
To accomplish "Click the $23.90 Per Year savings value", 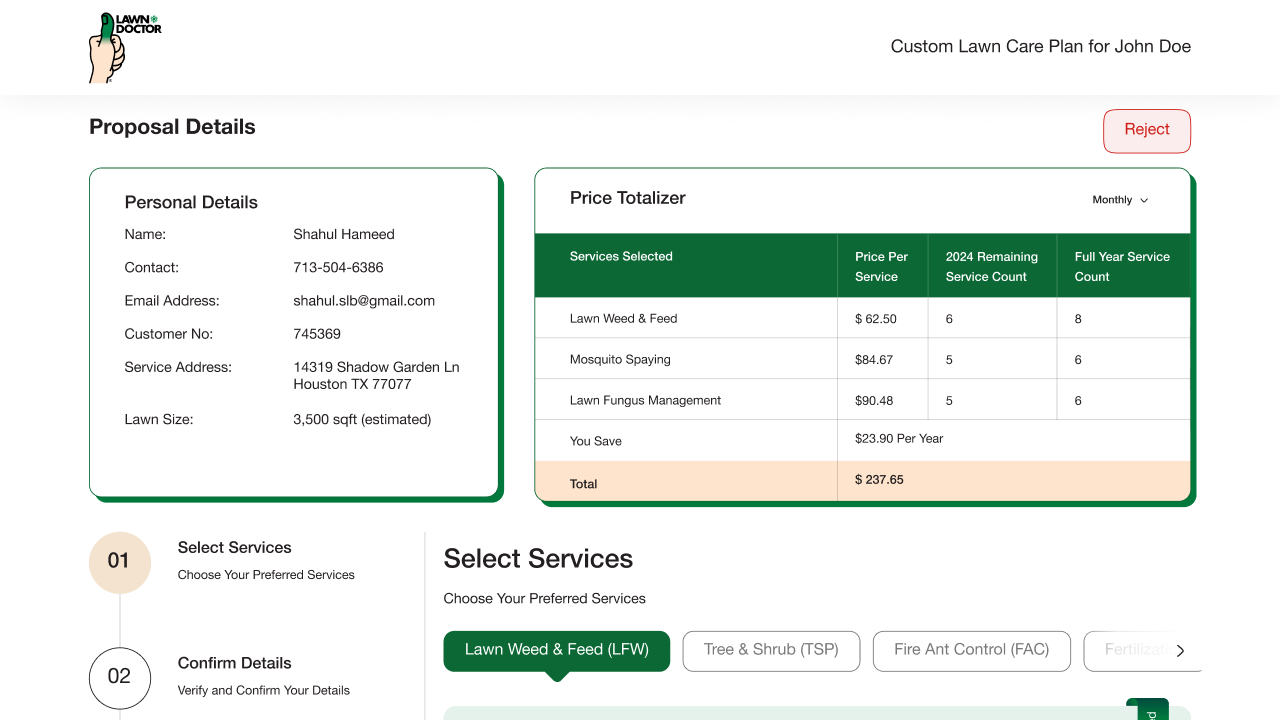I will tap(899, 439).
